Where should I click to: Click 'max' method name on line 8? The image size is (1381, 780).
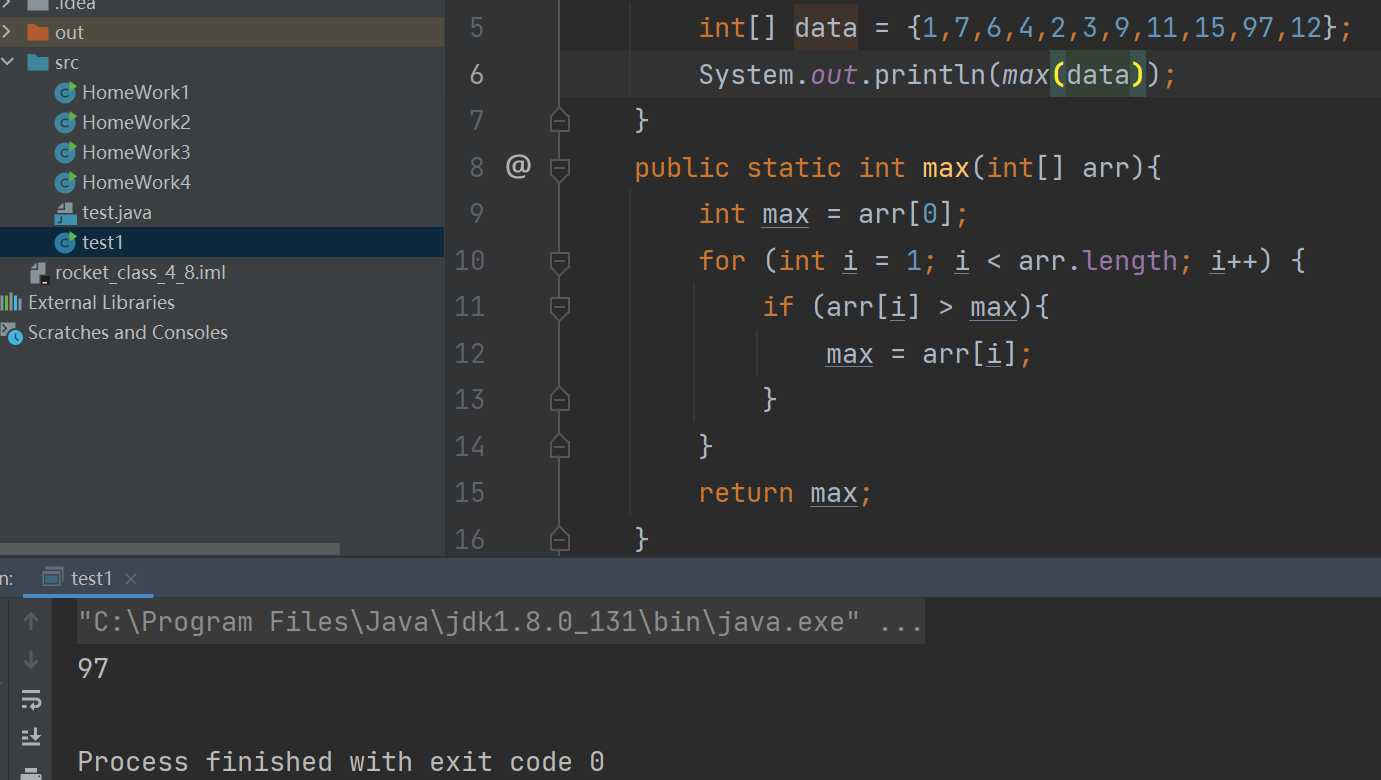point(946,168)
